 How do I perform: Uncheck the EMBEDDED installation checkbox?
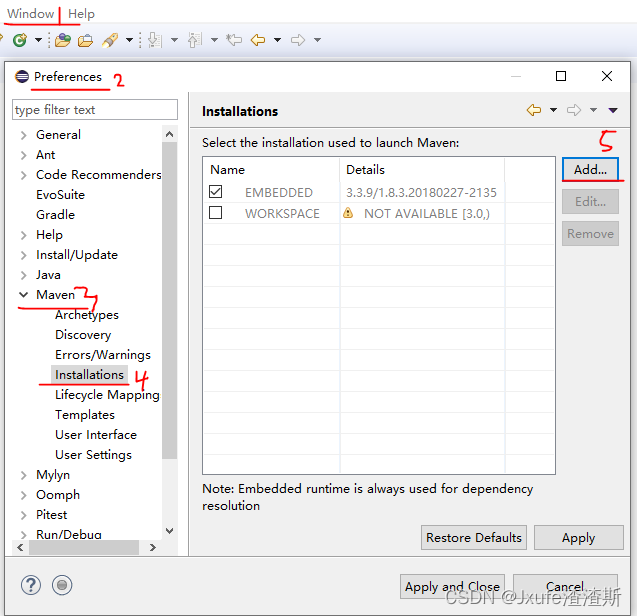(x=215, y=191)
